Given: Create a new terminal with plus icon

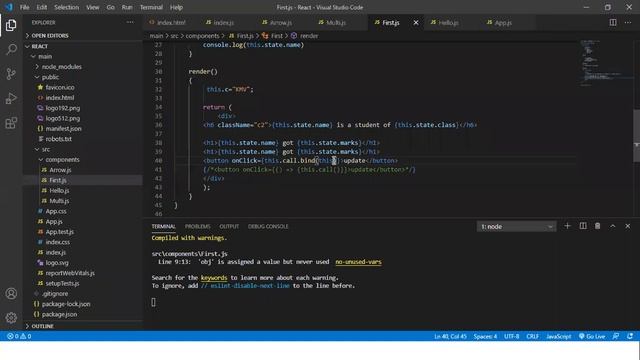Looking at the screenshot, I should 567,226.
